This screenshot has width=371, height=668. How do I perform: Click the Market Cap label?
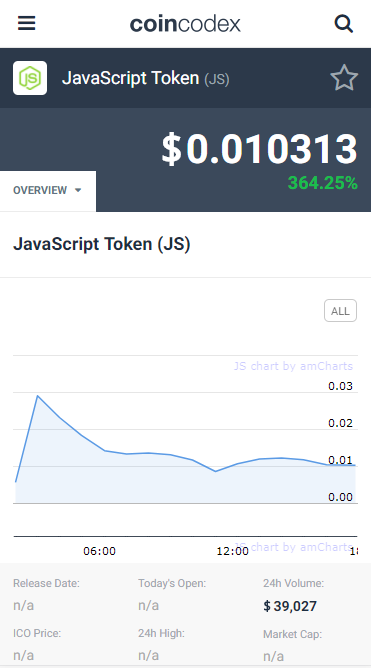coord(293,634)
